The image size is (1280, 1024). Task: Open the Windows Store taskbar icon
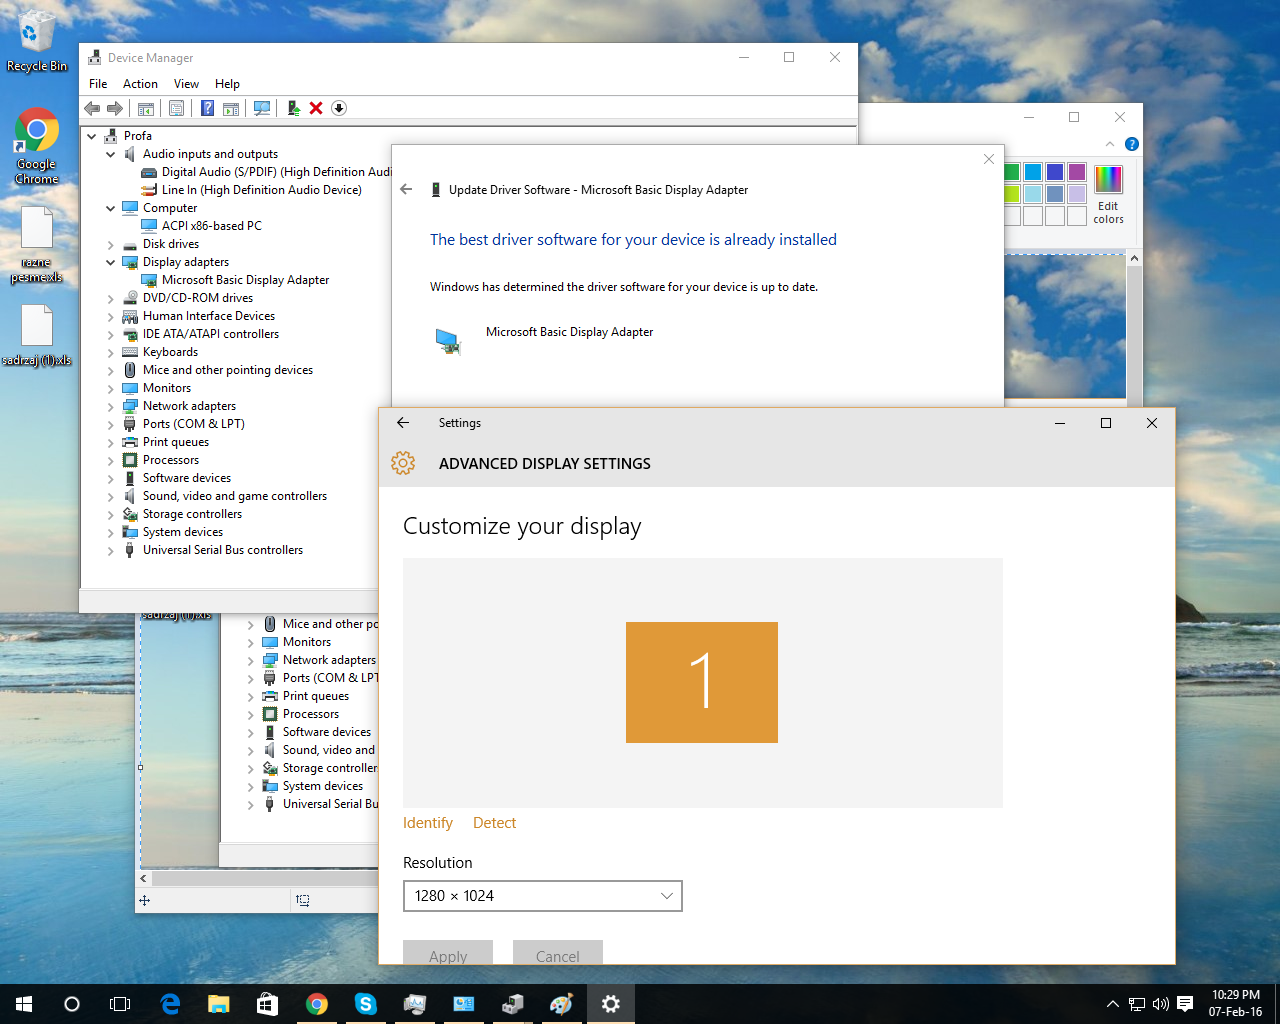tap(267, 1004)
